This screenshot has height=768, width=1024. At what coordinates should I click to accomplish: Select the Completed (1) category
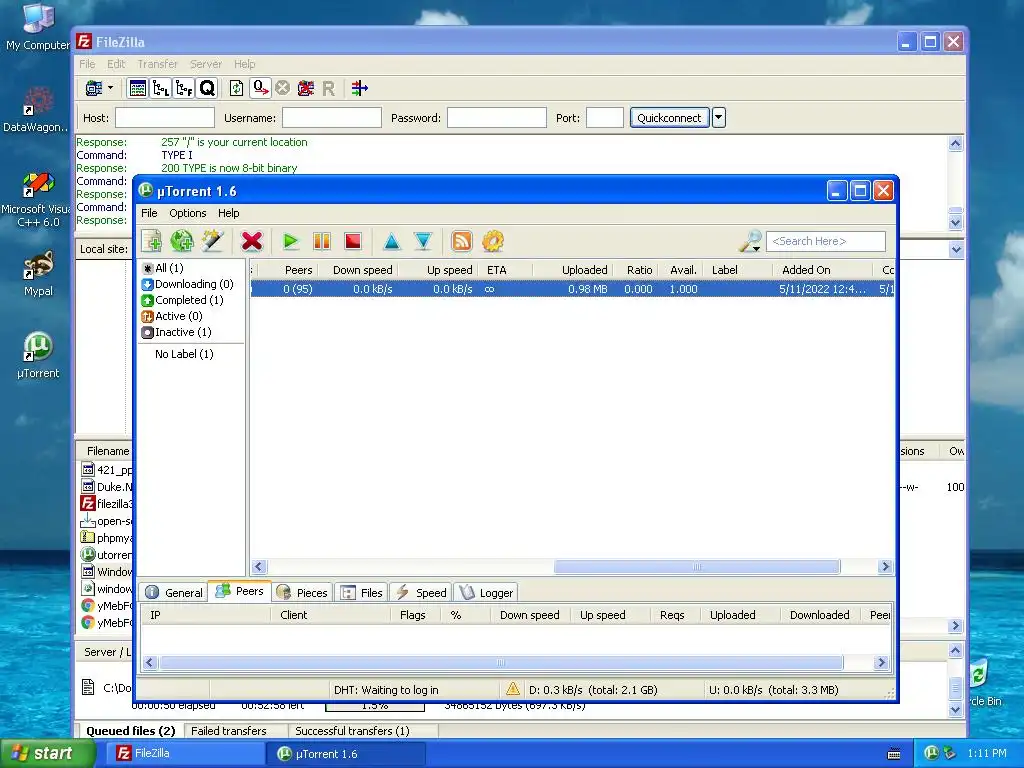tap(182, 300)
